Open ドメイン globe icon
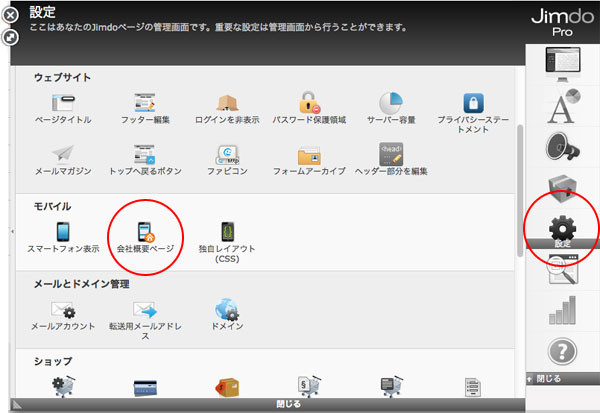This screenshot has height=413, width=600. [x=227, y=310]
